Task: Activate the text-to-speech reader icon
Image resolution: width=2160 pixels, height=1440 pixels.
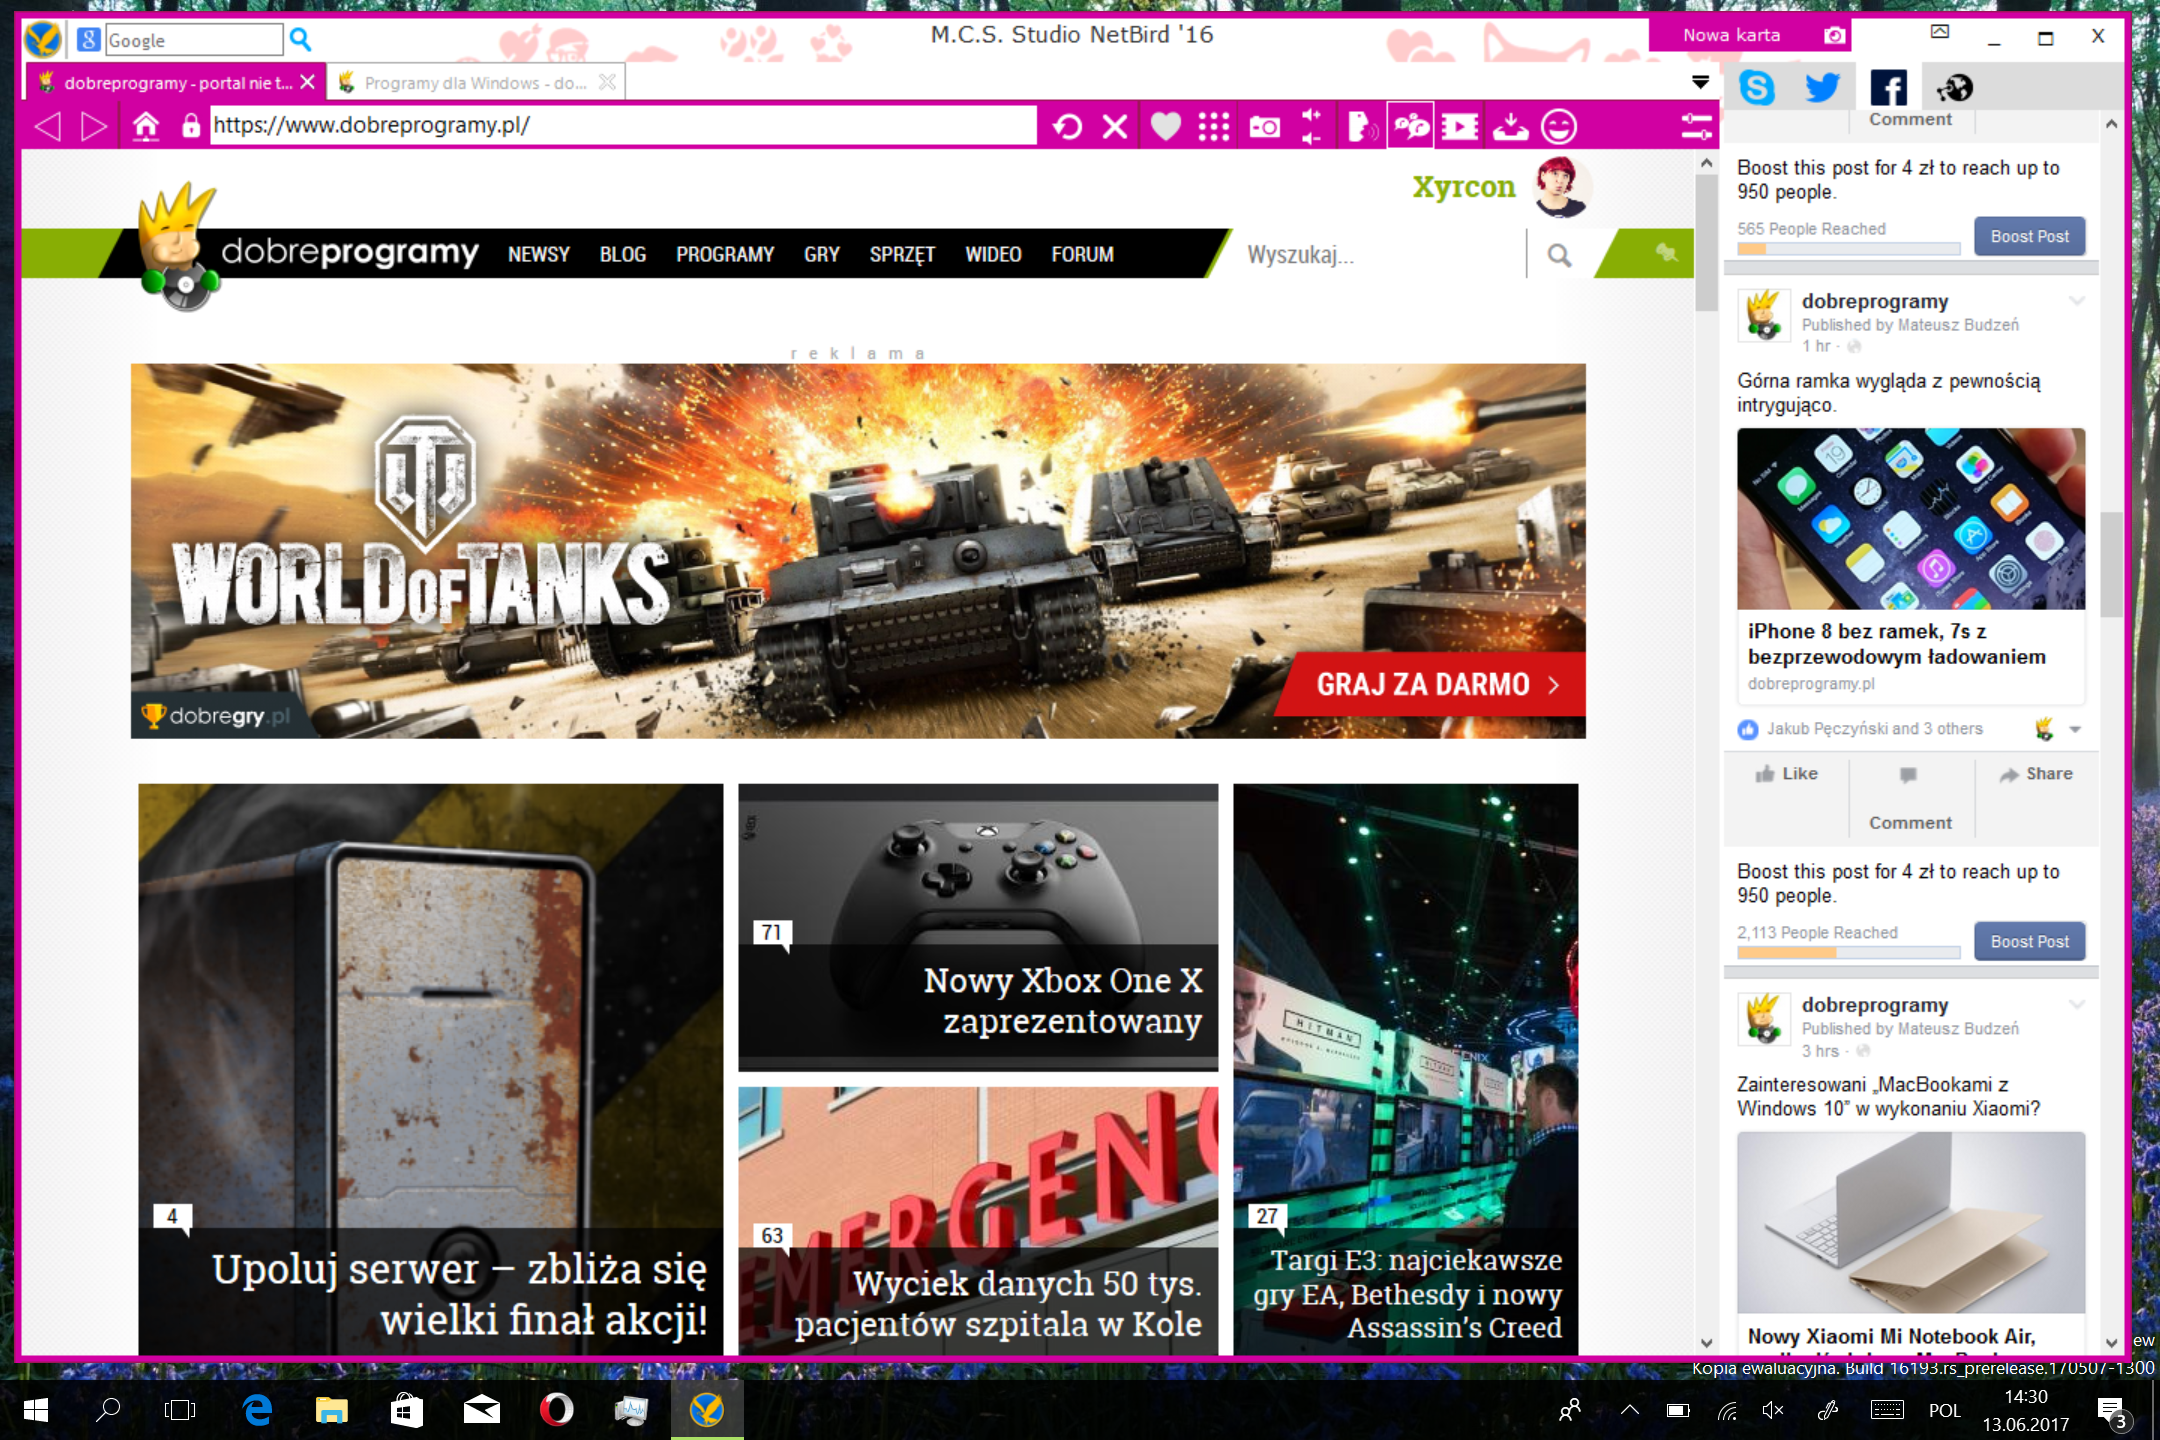Action: 1360,125
